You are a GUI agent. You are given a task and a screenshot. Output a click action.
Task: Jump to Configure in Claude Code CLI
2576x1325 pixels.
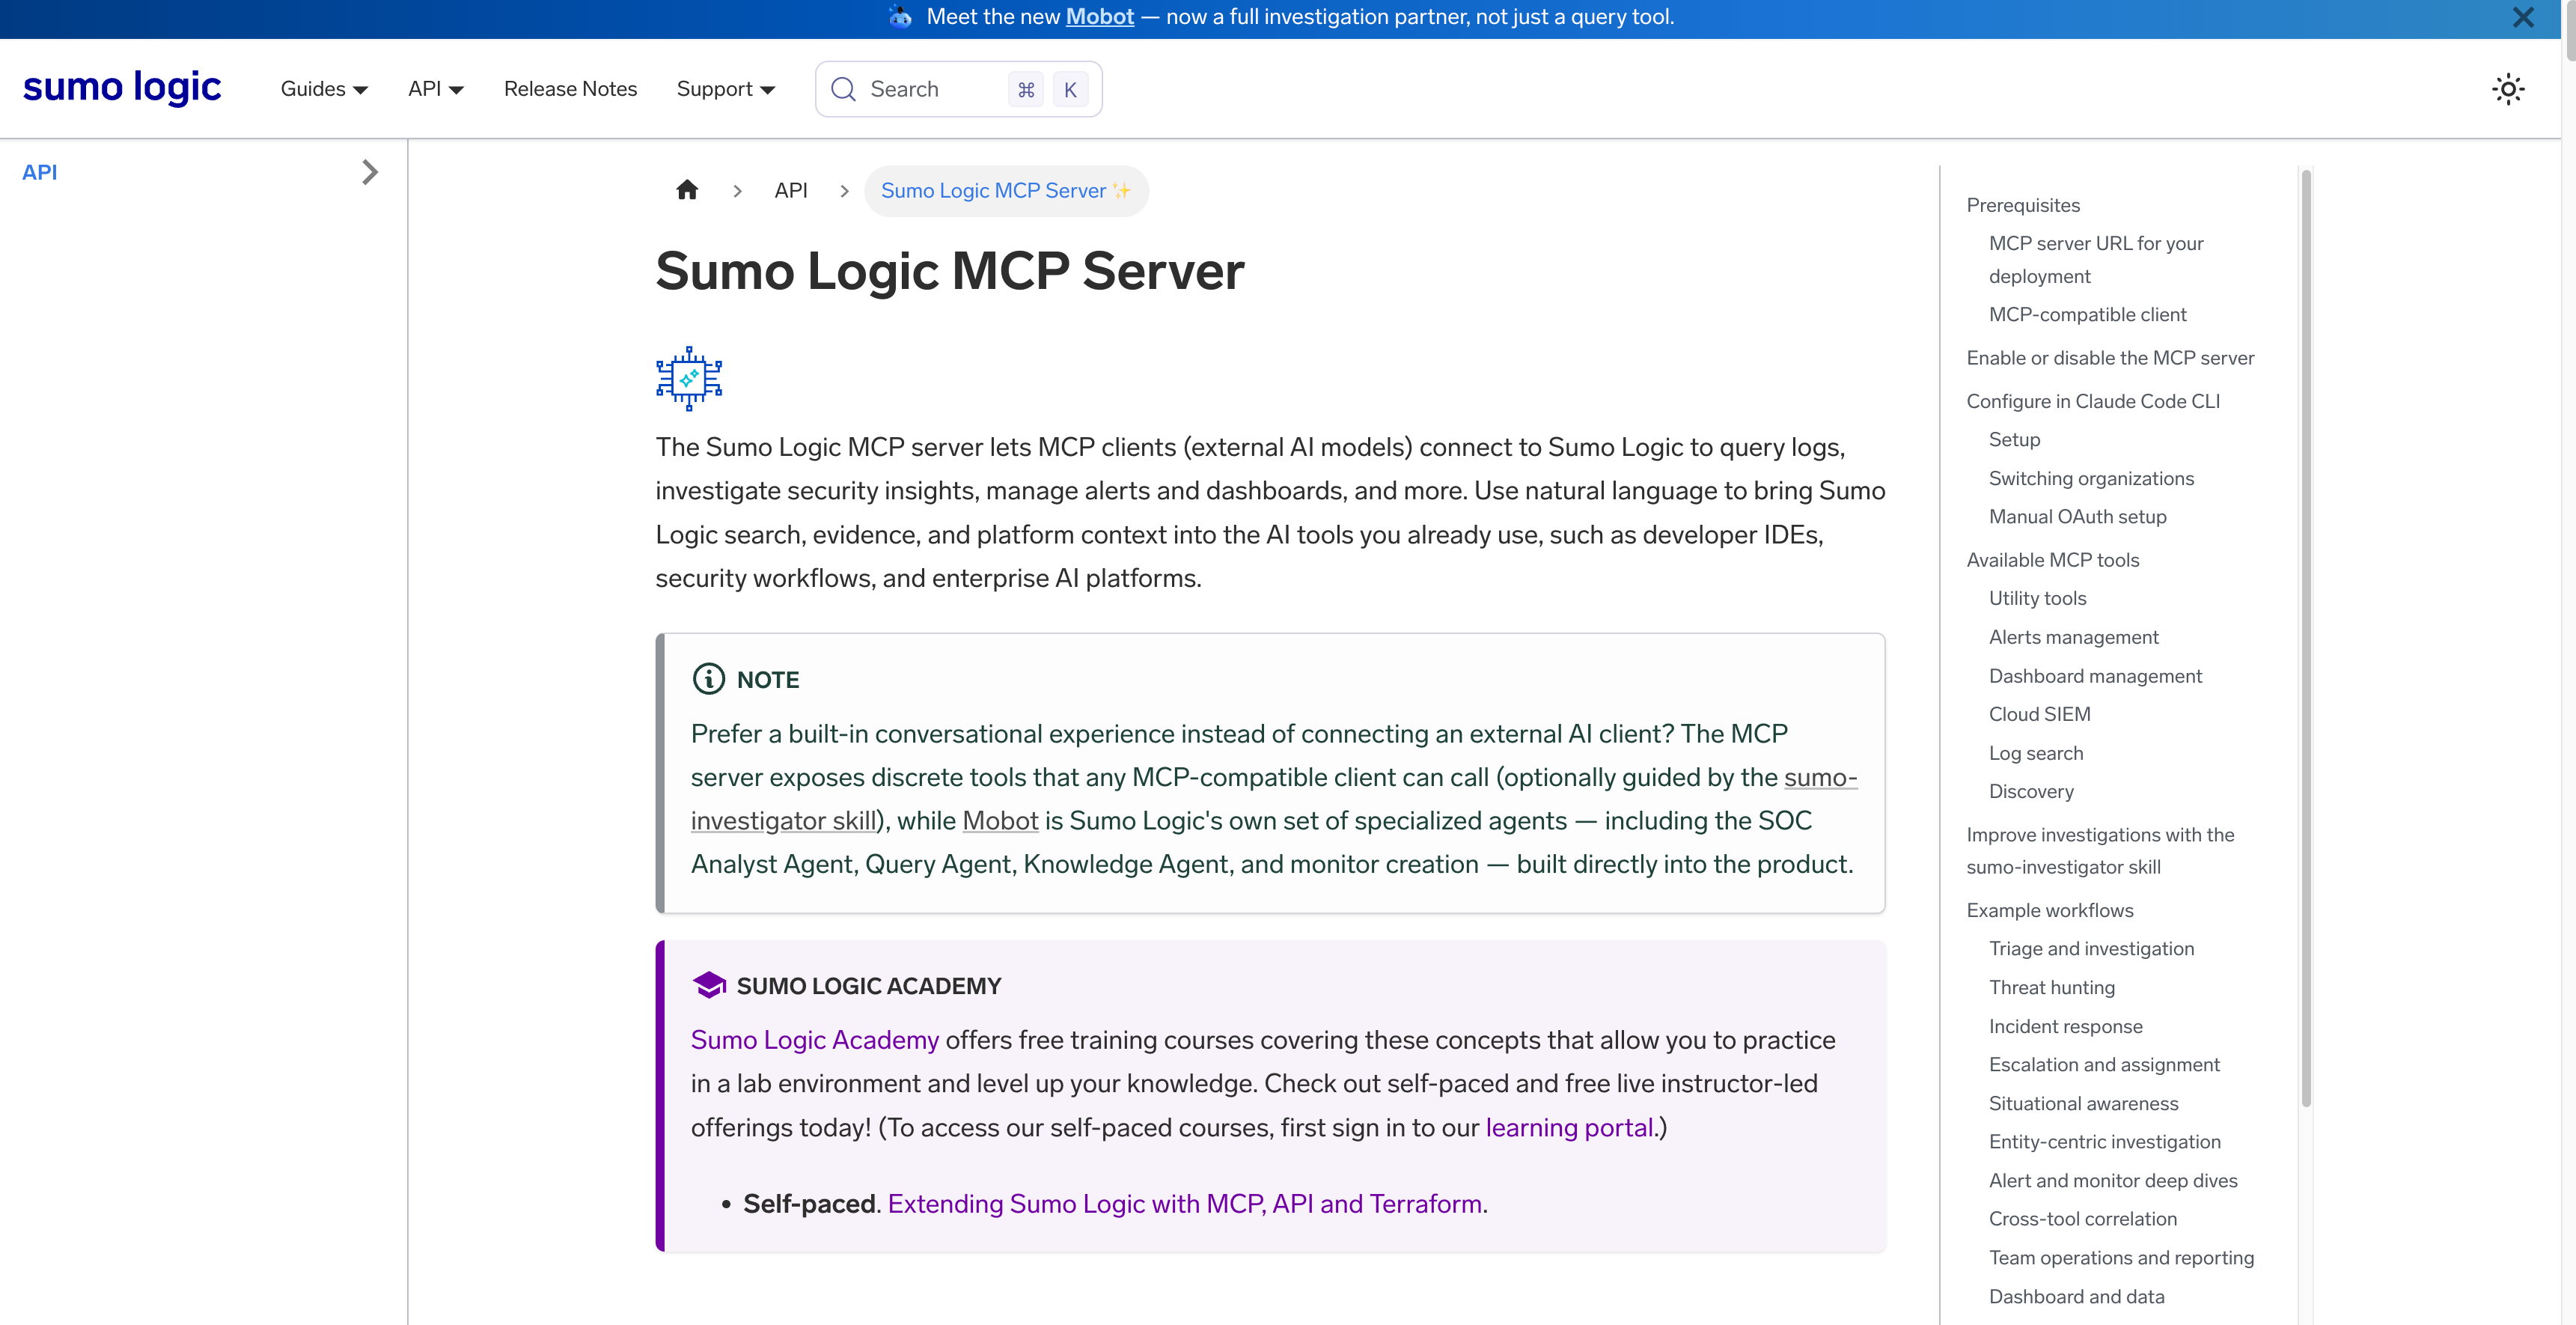click(x=2093, y=401)
